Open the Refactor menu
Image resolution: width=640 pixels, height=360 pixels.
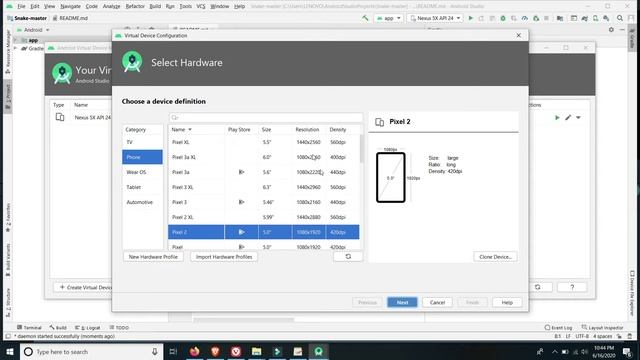point(135,7)
